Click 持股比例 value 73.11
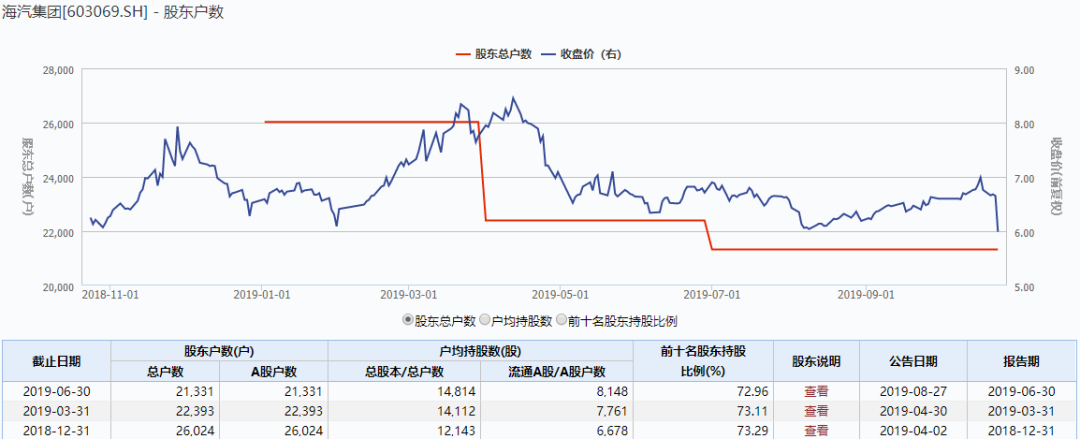 (x=754, y=411)
